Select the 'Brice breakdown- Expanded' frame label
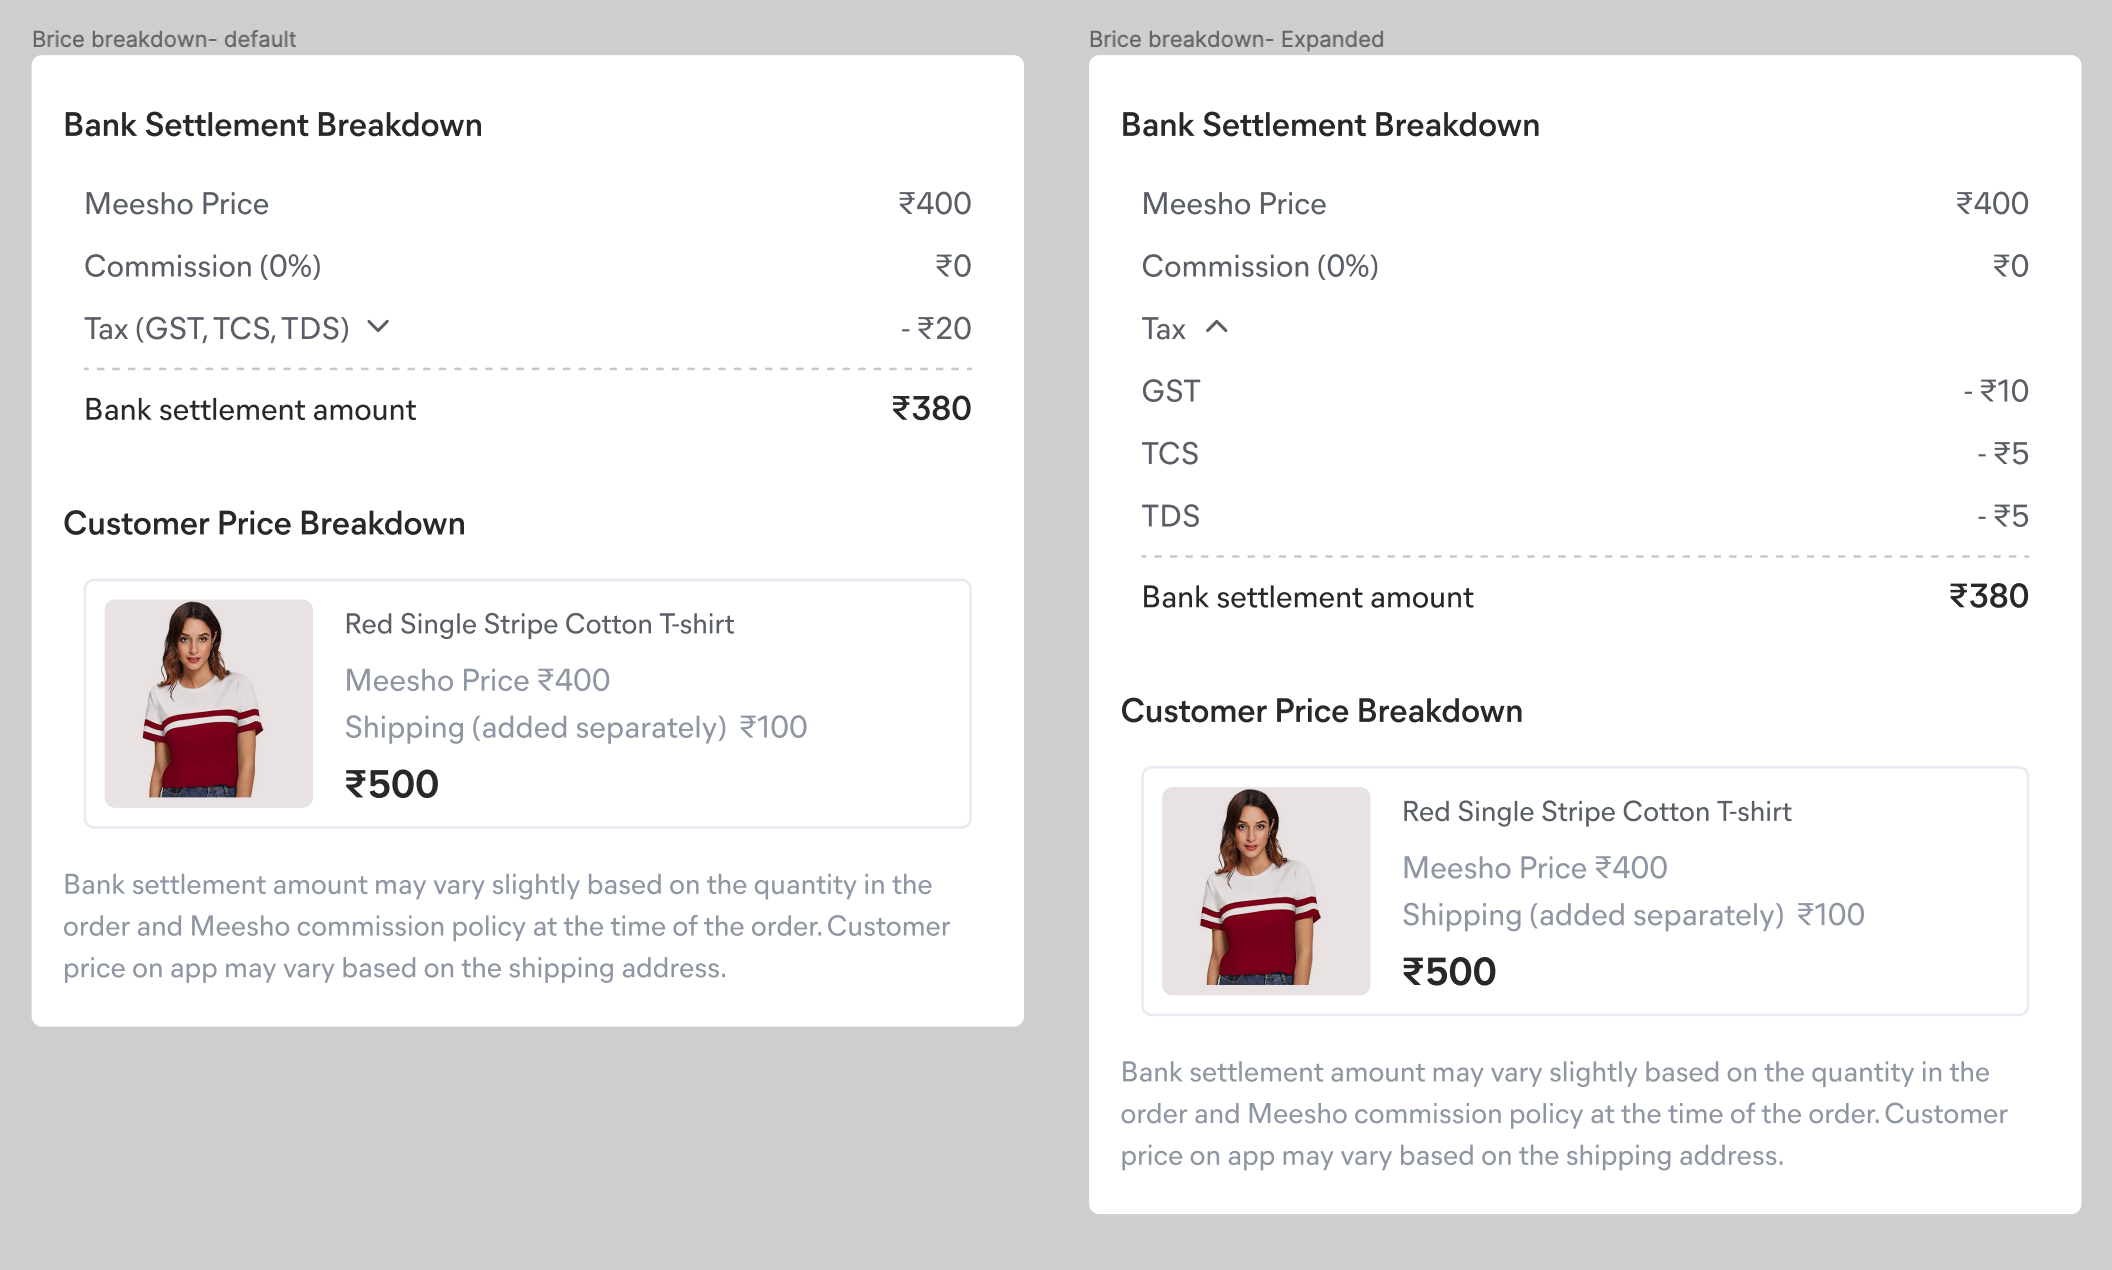This screenshot has height=1270, width=2112. (x=1236, y=39)
